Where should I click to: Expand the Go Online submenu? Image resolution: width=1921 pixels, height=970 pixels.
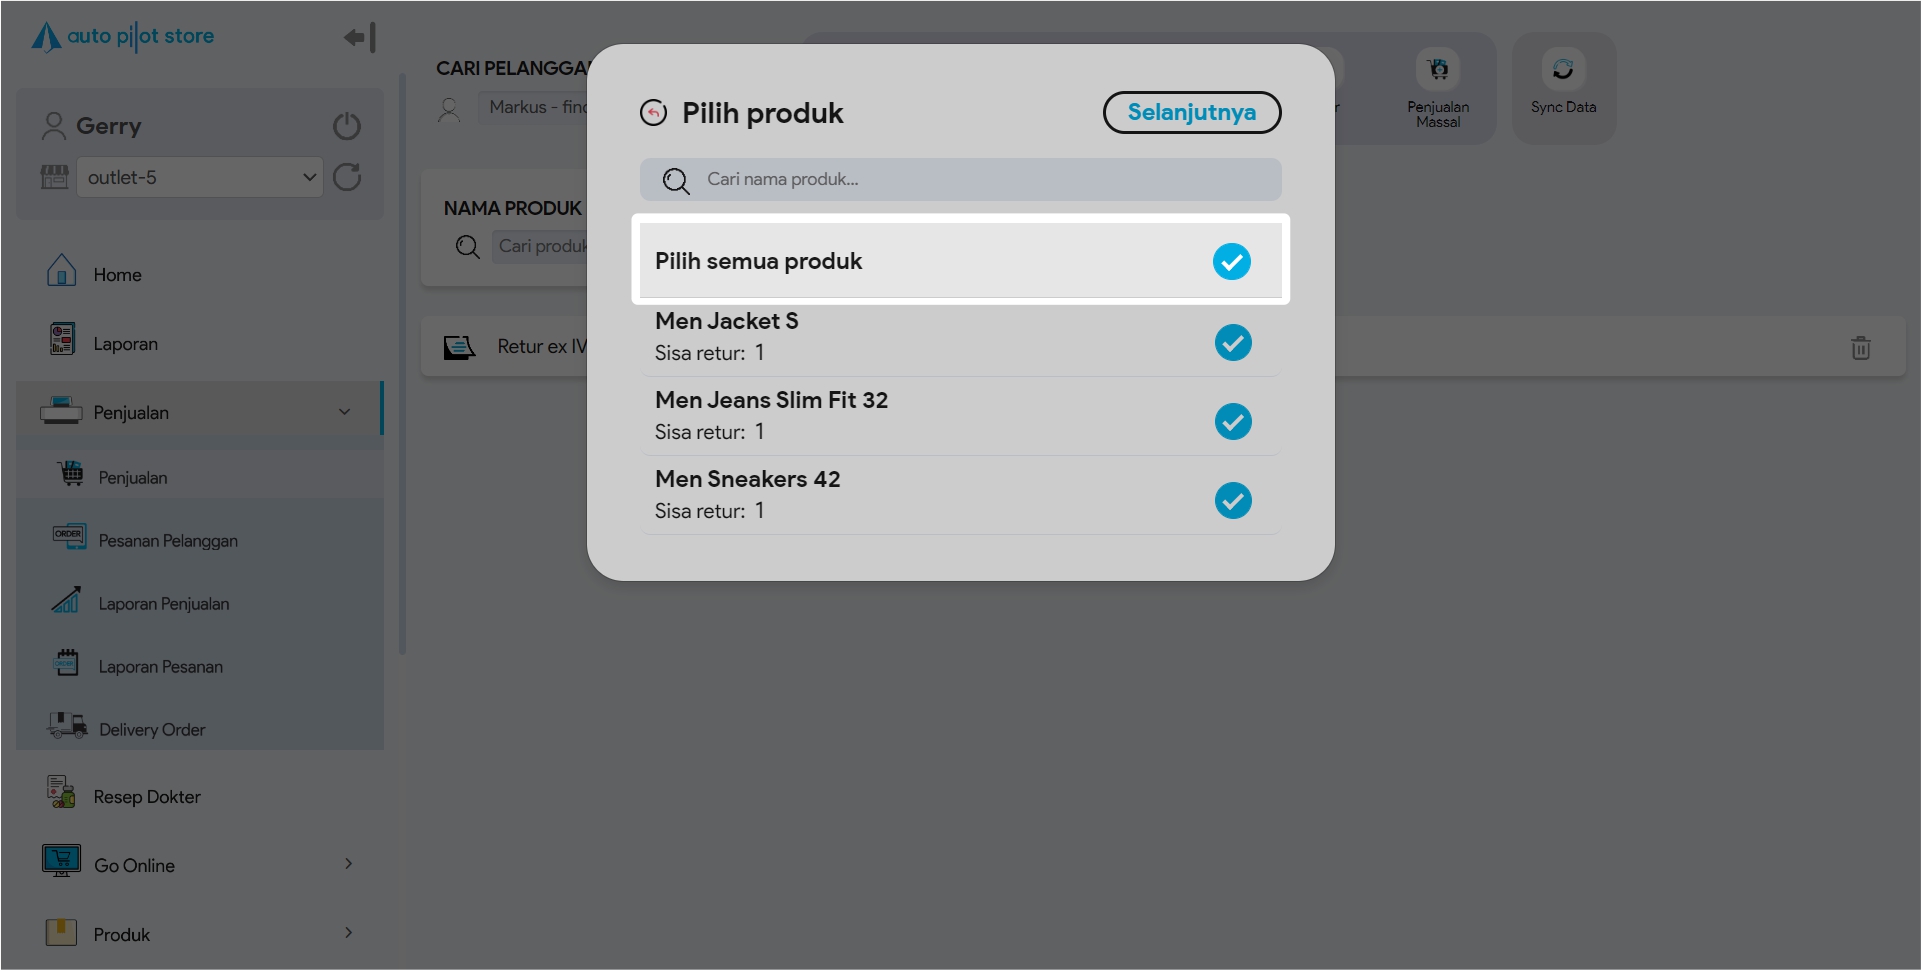(348, 864)
